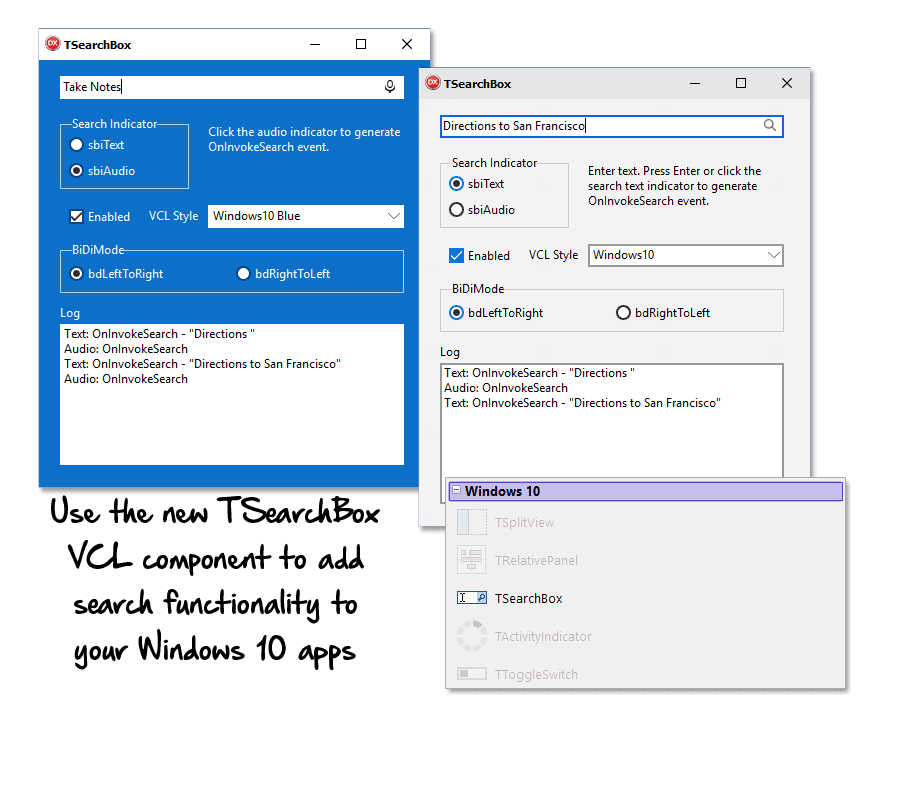Open VCL Style dropdown showing Windows10 Blue
Image resolution: width=902 pixels, height=789 pixels.
point(305,216)
